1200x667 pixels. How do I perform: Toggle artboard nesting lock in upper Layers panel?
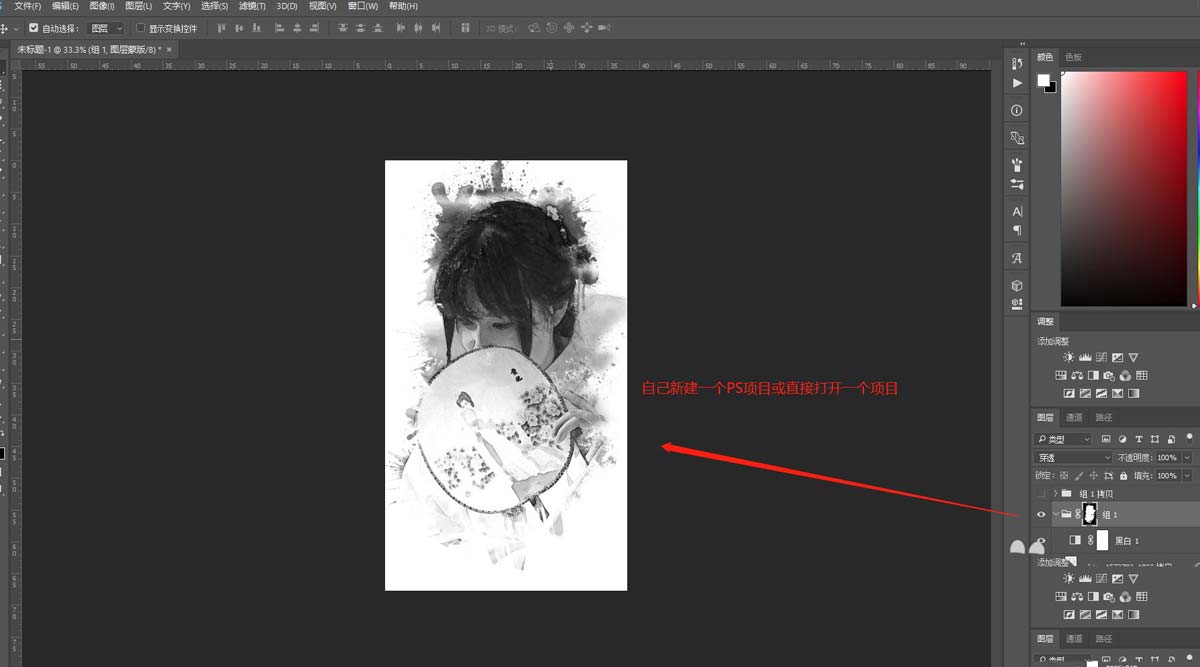pyautogui.click(x=1109, y=475)
